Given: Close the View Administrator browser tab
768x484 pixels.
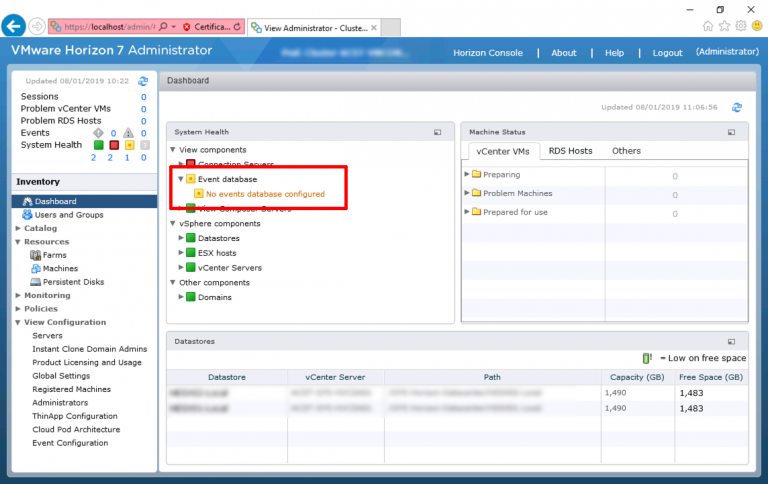Looking at the screenshot, I should [x=374, y=28].
